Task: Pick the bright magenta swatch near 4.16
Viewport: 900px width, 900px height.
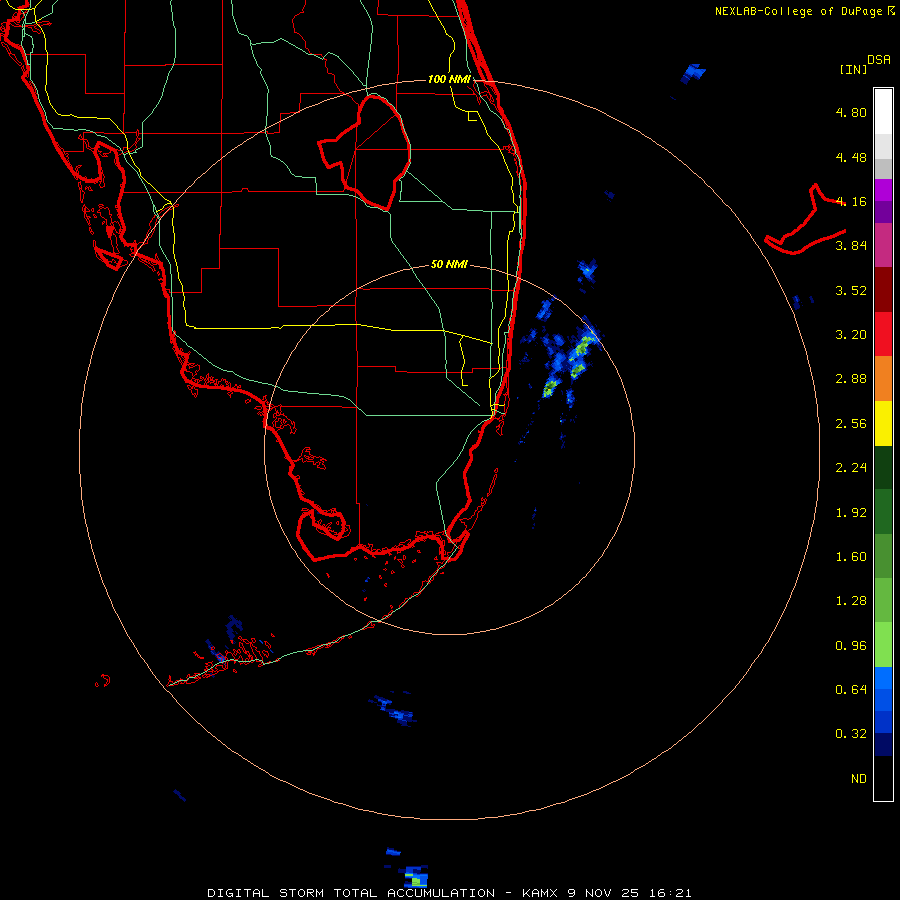Action: tap(883, 190)
